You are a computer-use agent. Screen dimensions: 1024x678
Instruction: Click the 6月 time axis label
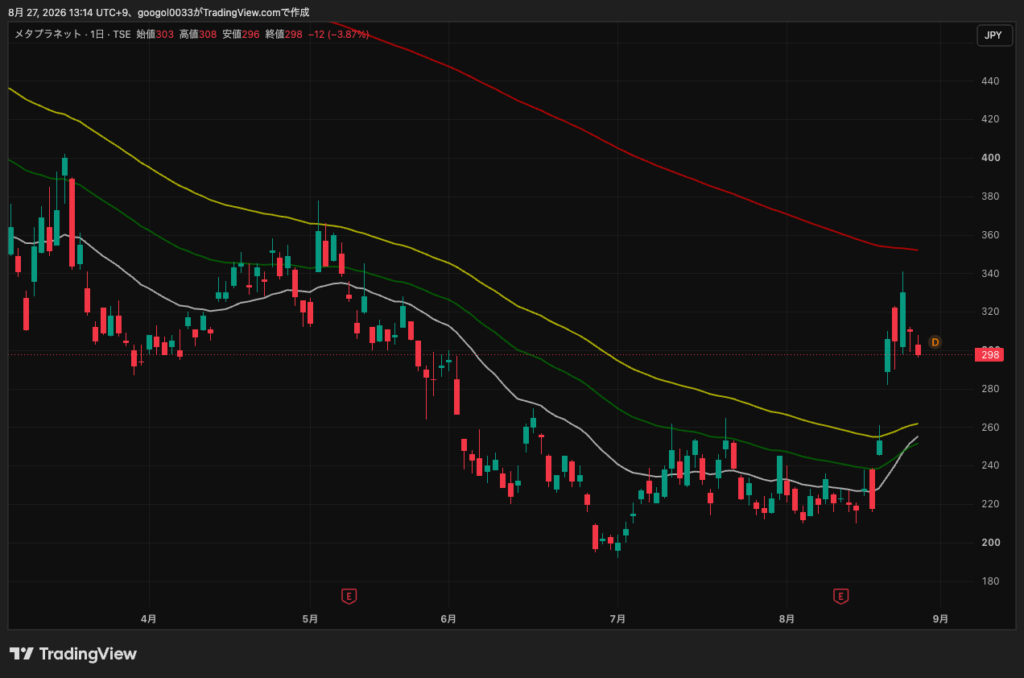(448, 619)
